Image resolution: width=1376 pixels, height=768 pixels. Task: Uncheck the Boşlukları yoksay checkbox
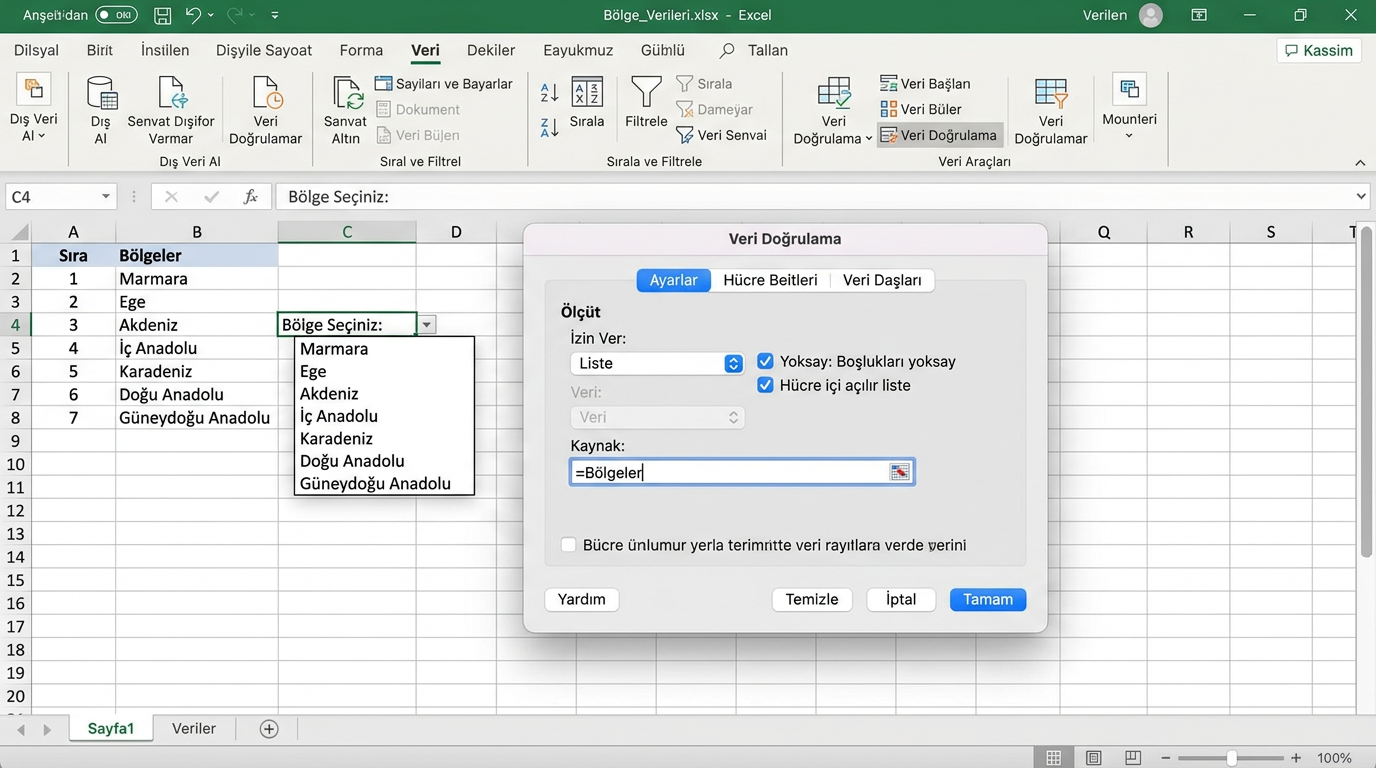coord(765,361)
